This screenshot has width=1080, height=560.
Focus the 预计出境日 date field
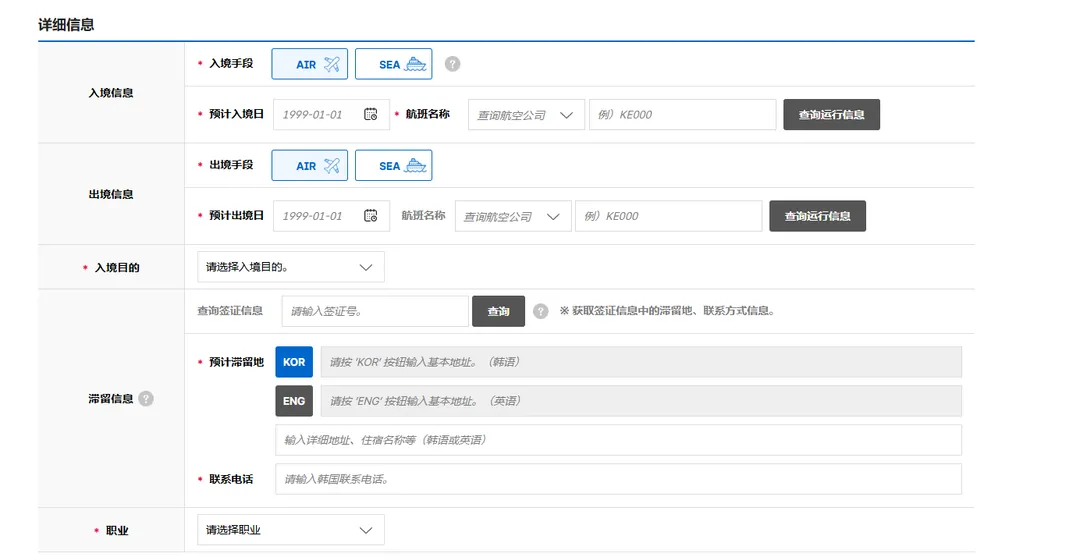click(331, 216)
